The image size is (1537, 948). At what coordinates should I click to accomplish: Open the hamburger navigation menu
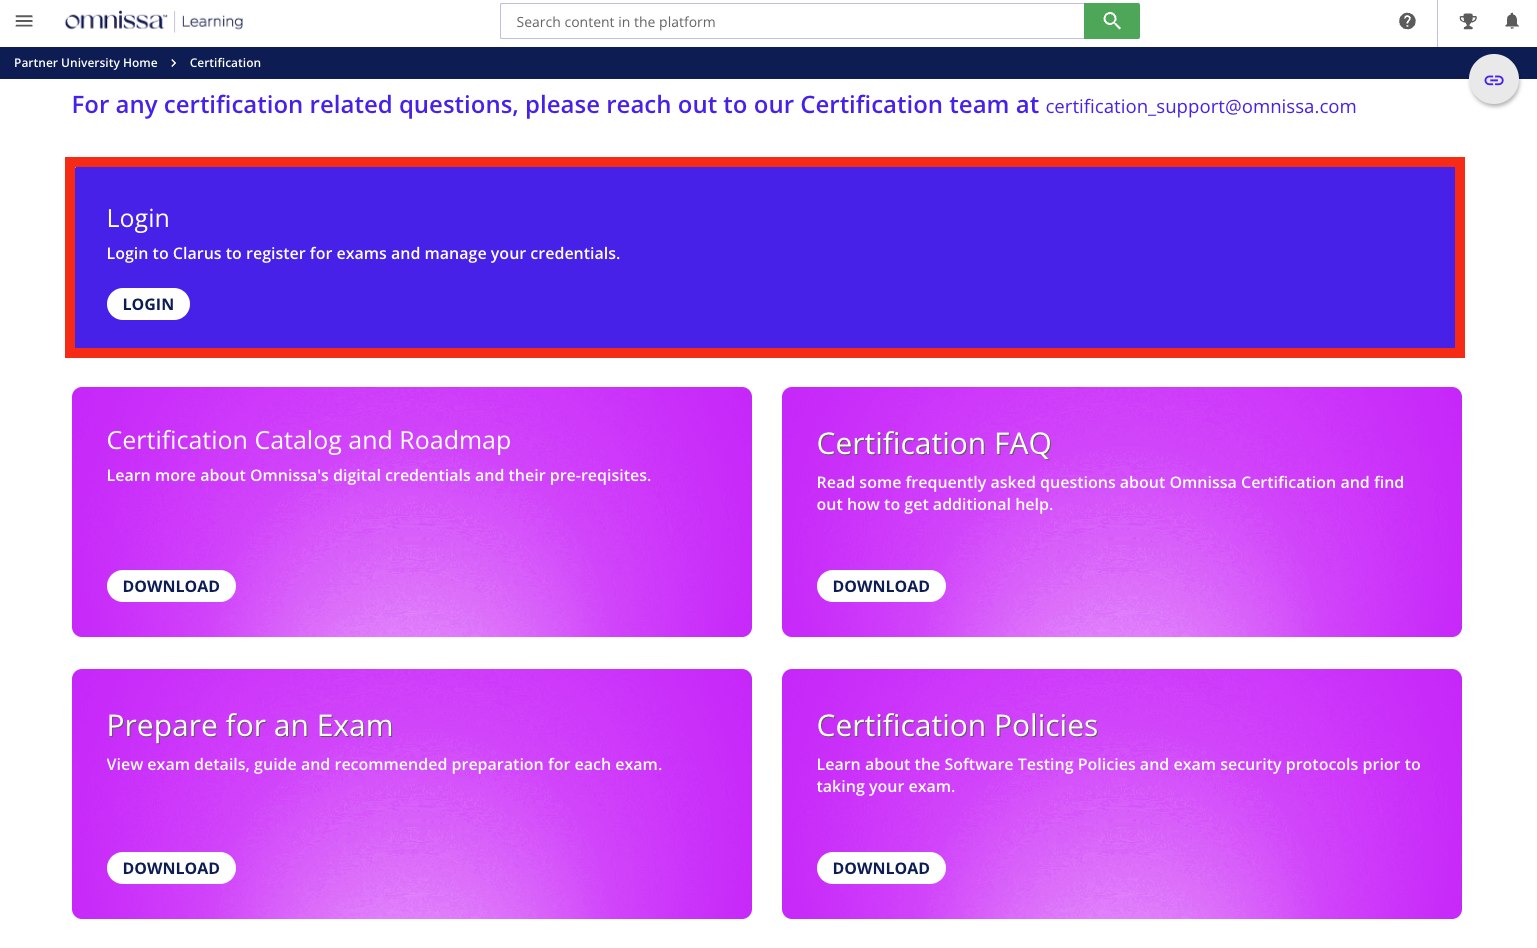pos(24,21)
